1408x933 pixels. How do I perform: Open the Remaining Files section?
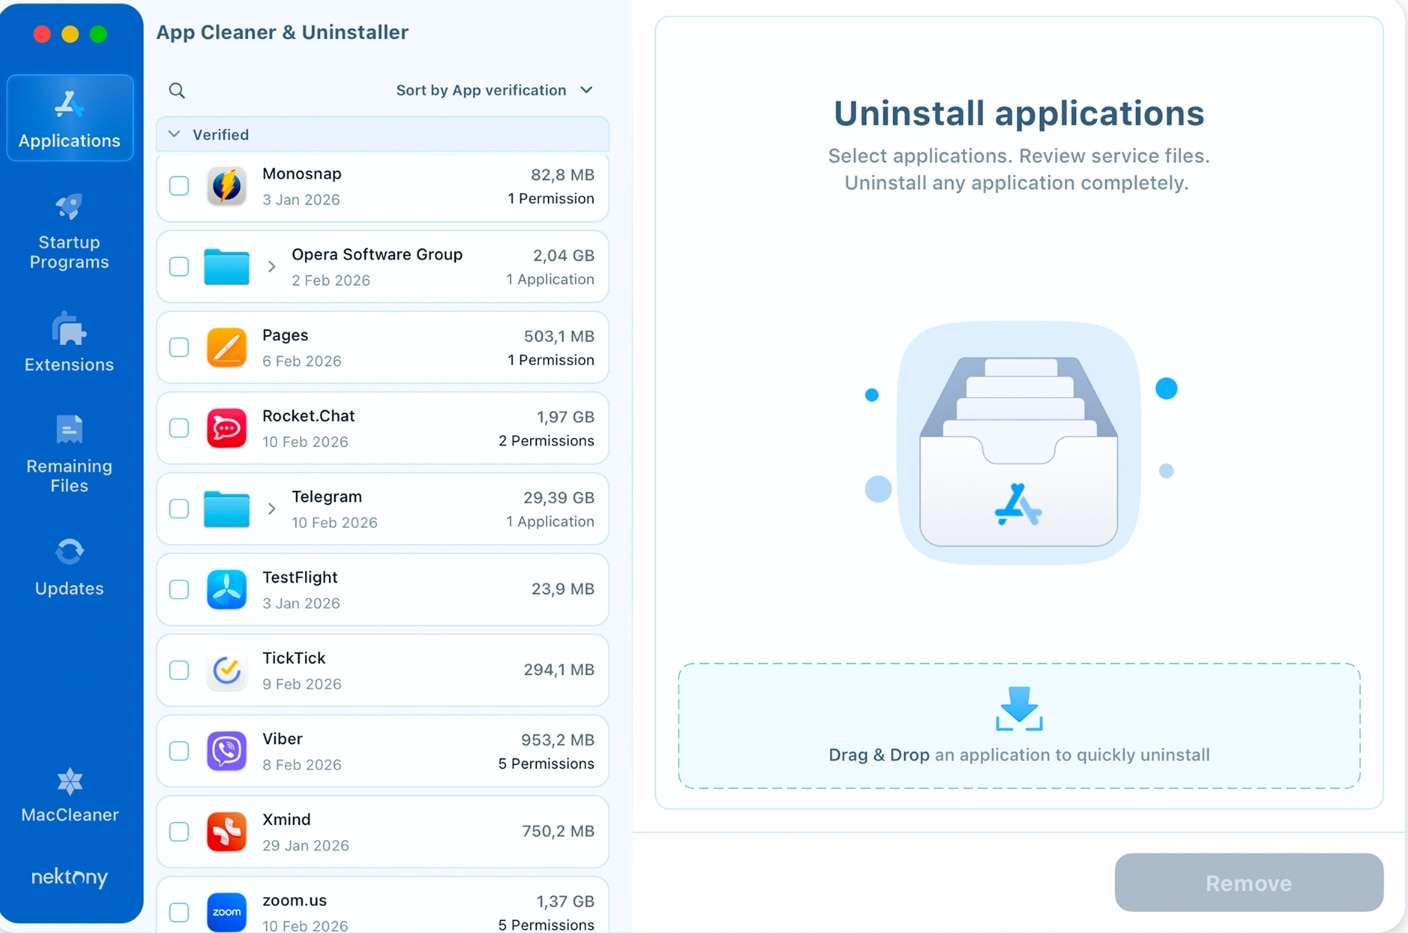[x=69, y=455]
